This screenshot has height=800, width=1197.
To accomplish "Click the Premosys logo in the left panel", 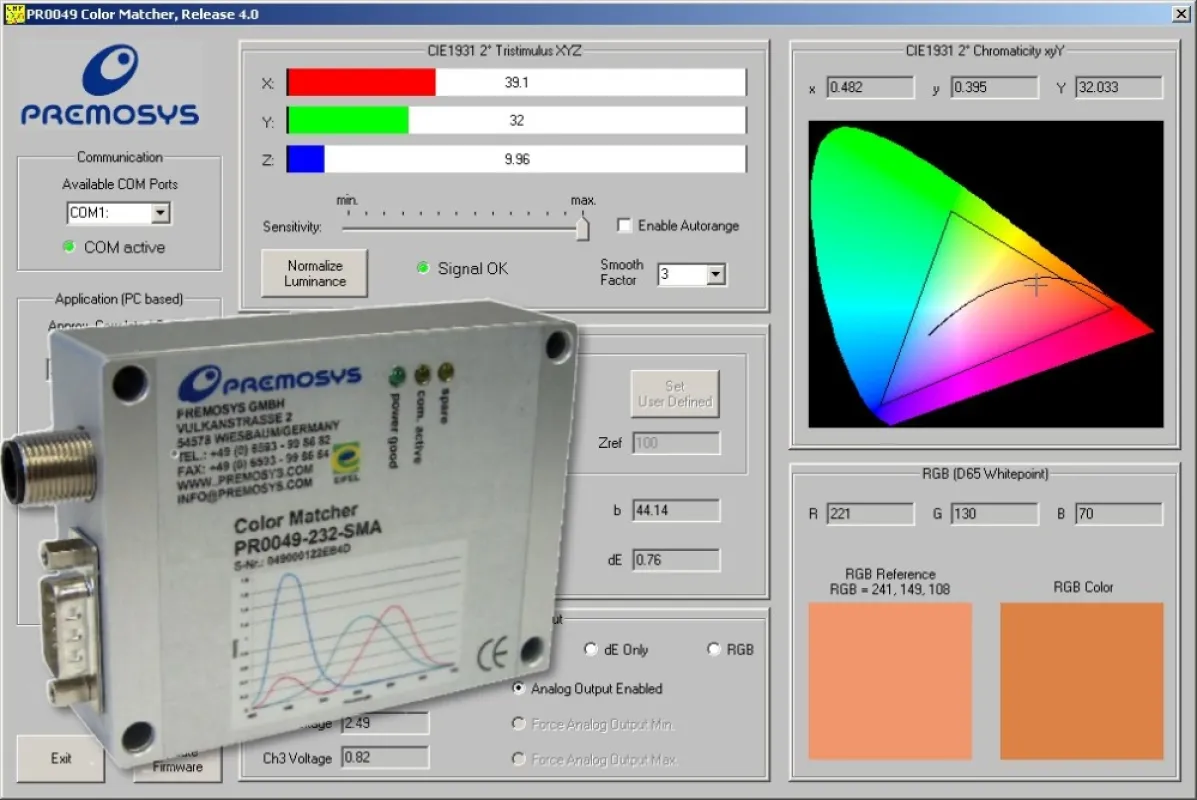I will pos(110,85).
